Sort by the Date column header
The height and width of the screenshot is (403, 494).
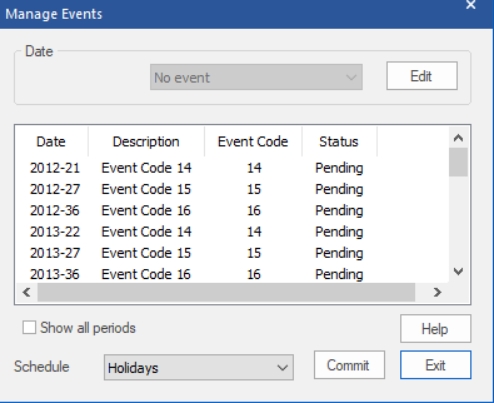pos(51,141)
